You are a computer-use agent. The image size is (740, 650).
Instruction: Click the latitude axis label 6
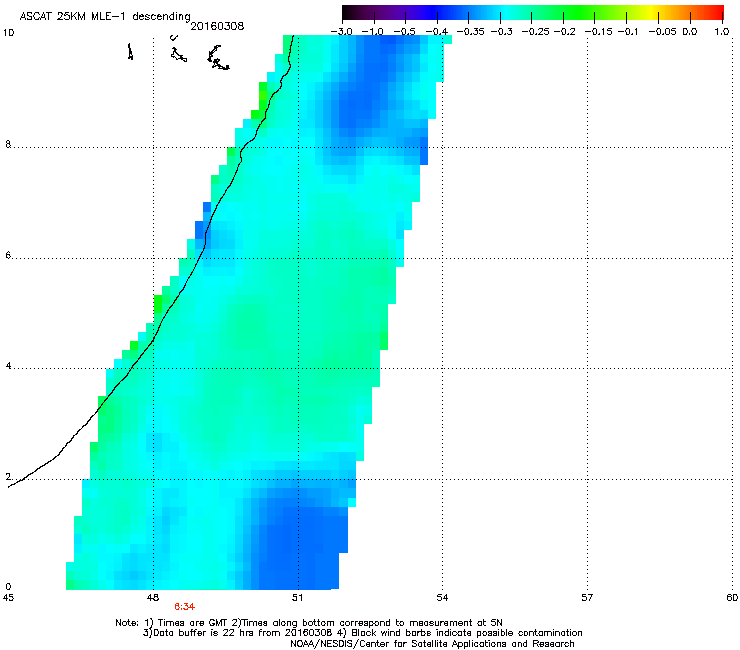click(8, 255)
